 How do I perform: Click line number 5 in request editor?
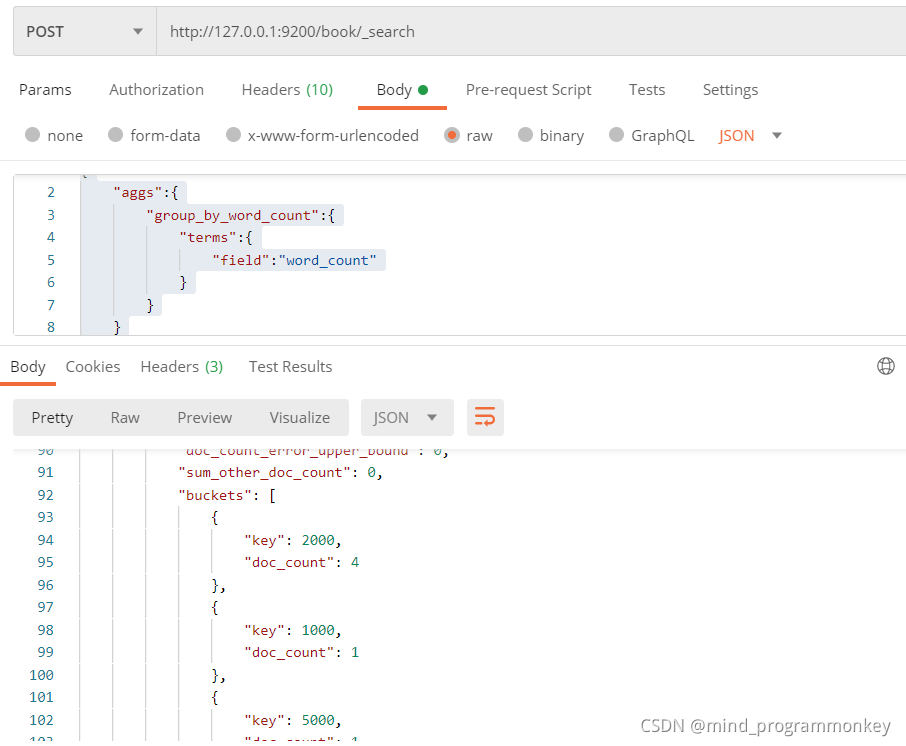coord(51,261)
